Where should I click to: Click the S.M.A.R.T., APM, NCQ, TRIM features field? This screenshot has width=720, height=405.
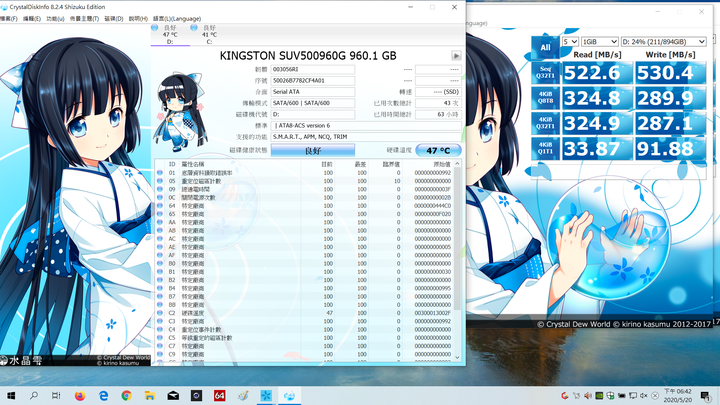click(366, 137)
